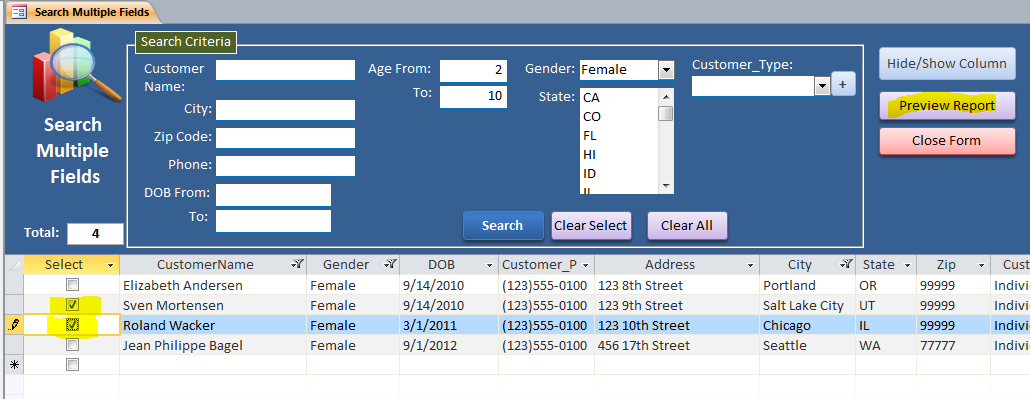
Task: Click the Phone input field
Action: [x=285, y=166]
